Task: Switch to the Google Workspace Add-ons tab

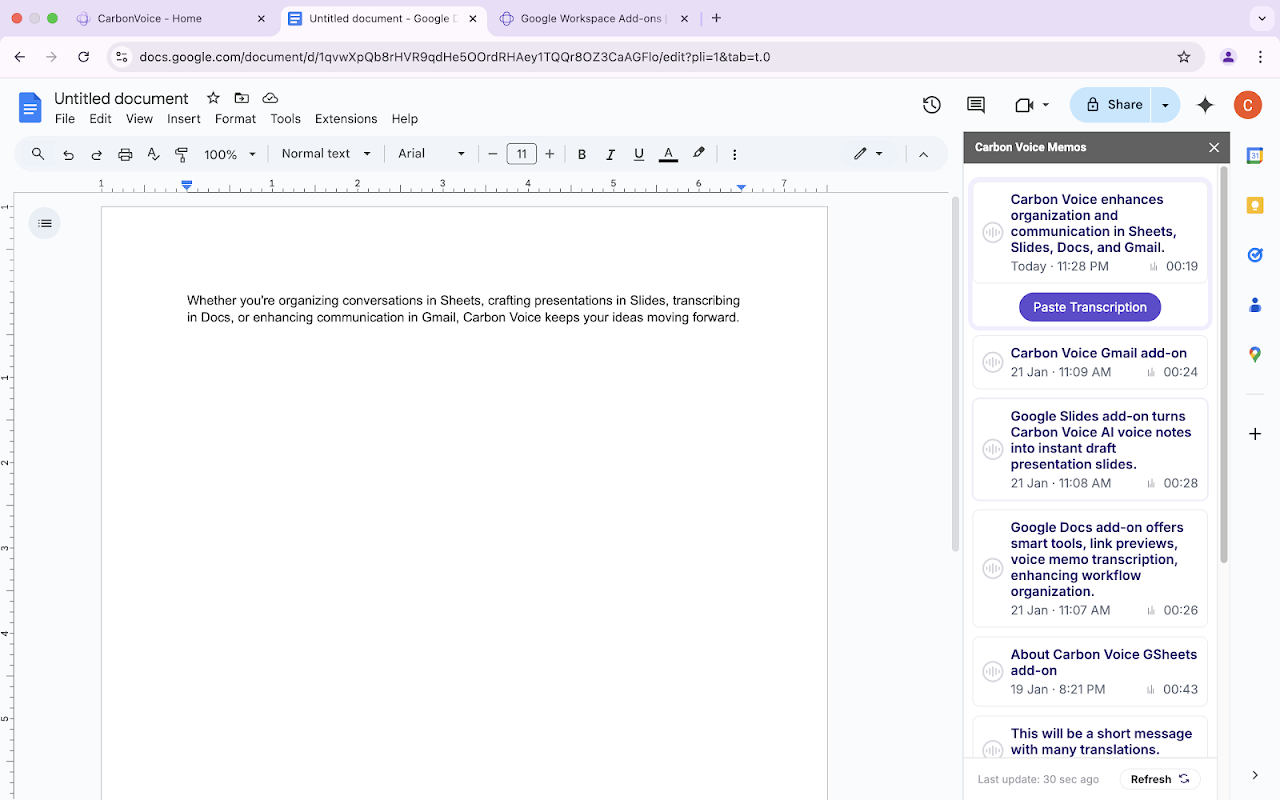Action: (593, 18)
